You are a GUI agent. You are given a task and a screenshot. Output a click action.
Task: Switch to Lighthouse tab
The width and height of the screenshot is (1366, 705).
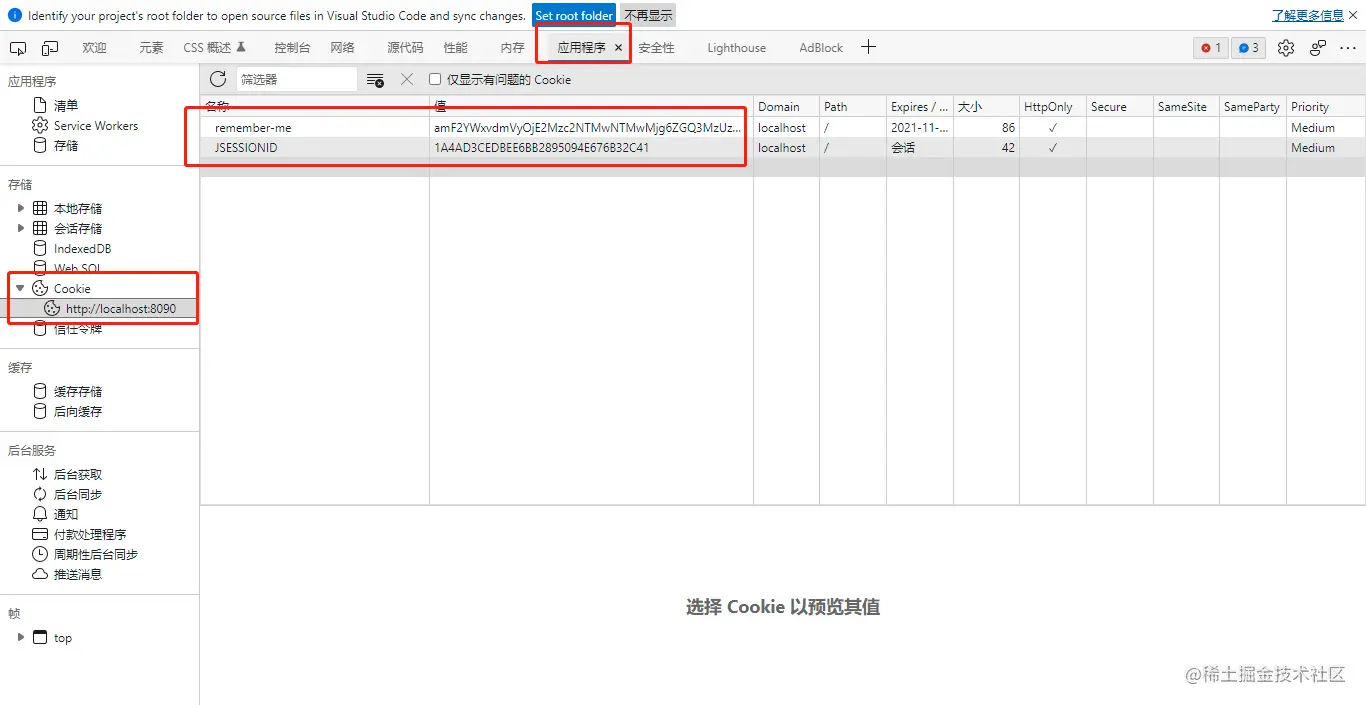(736, 48)
